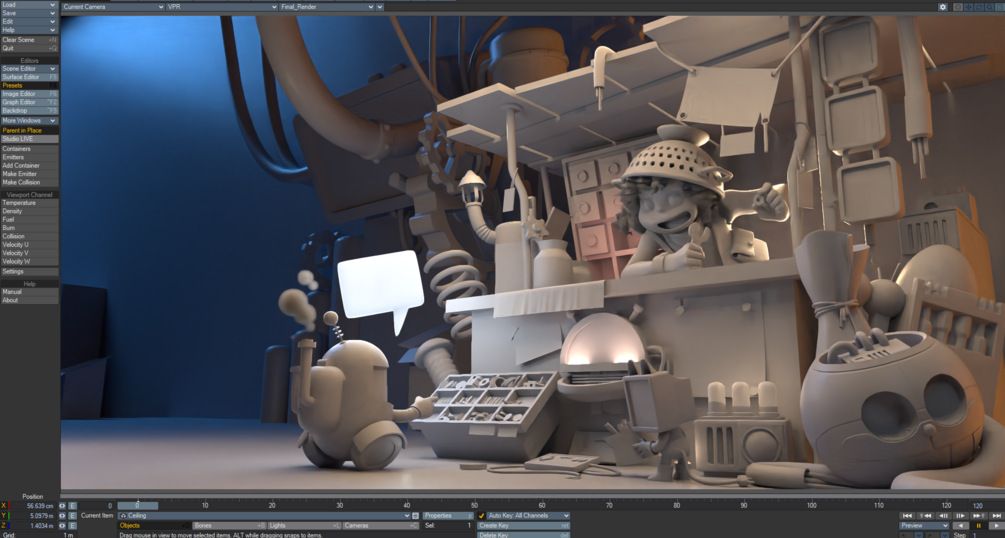Screen dimensions: 1005x538
Task: Click the Make Emitter button
Action: click(x=29, y=174)
